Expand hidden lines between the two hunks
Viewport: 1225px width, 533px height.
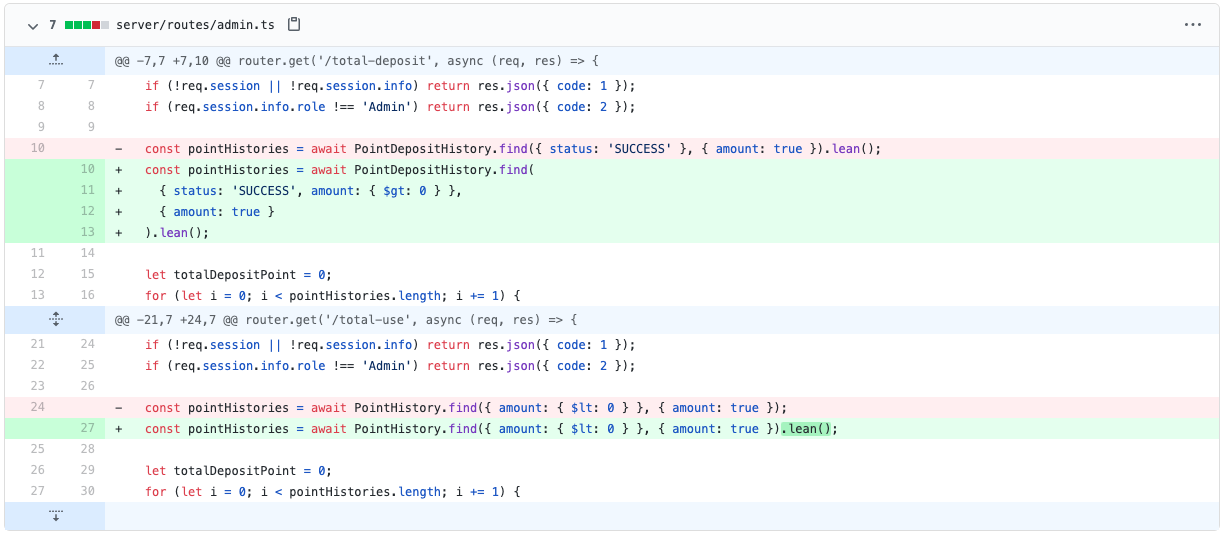click(55, 319)
